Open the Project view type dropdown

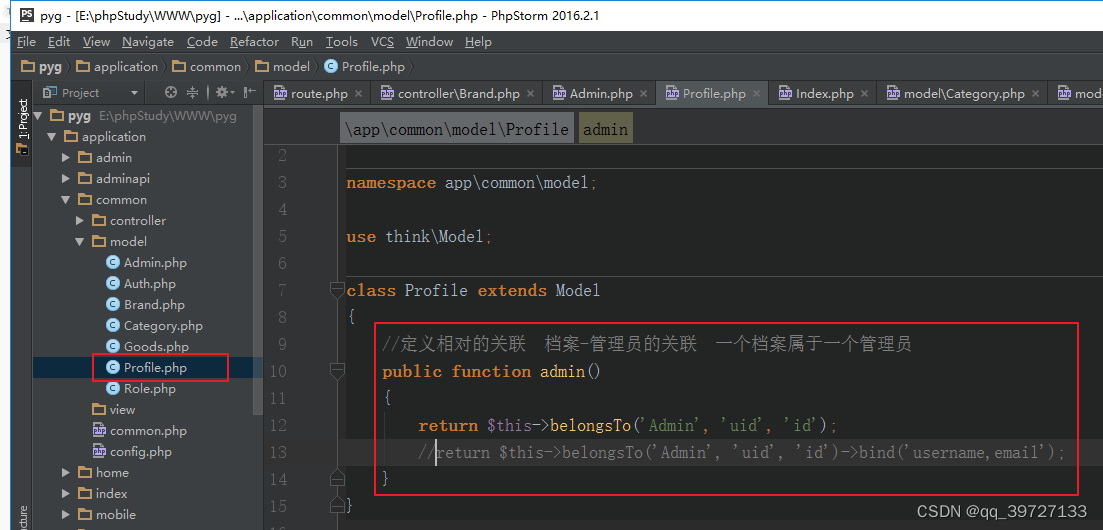coord(134,93)
